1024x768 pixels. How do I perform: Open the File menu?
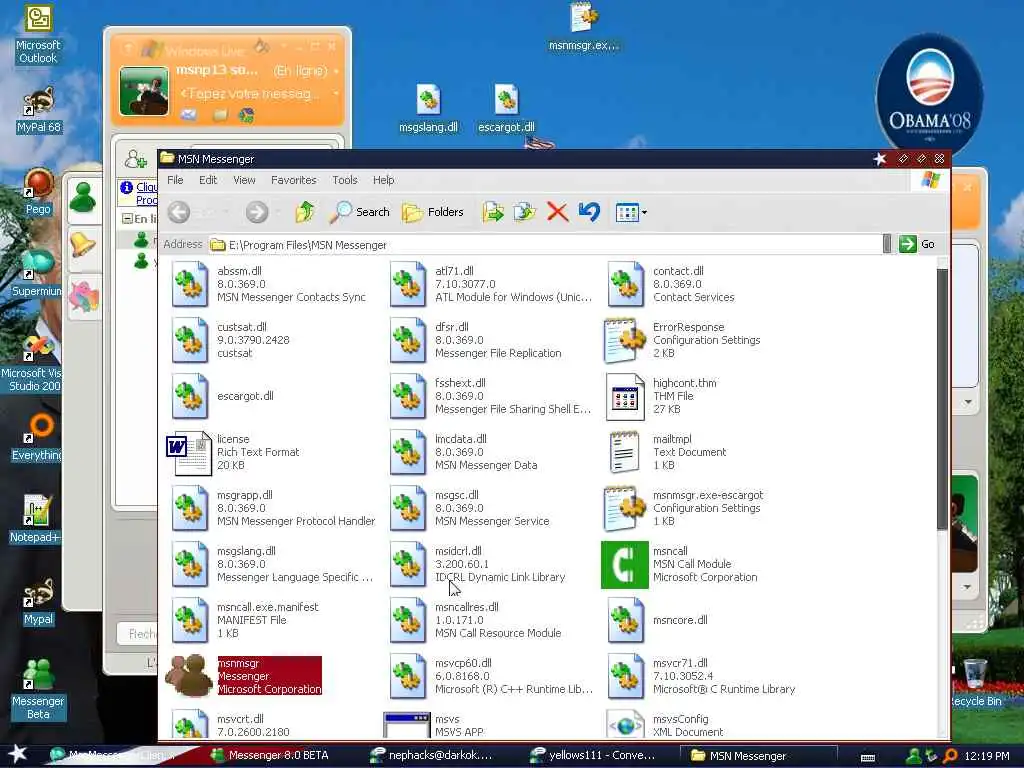tap(175, 180)
